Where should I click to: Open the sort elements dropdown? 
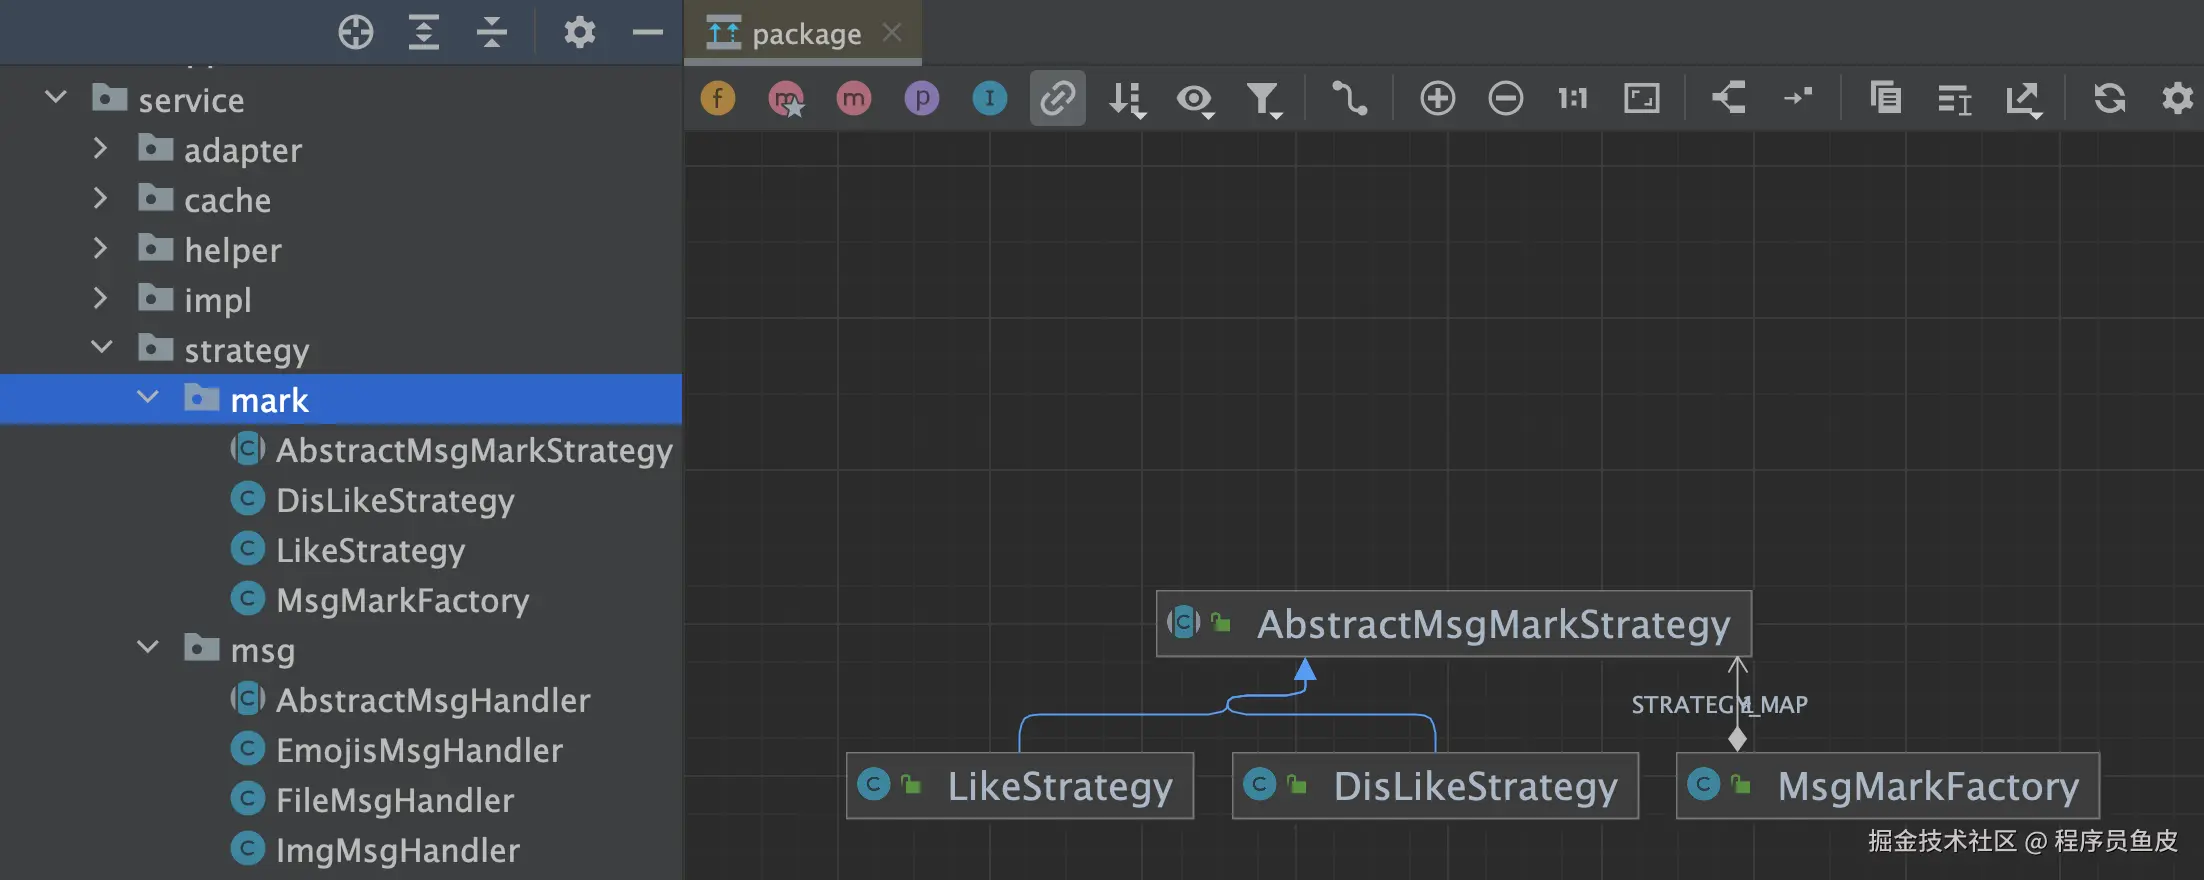[1127, 99]
